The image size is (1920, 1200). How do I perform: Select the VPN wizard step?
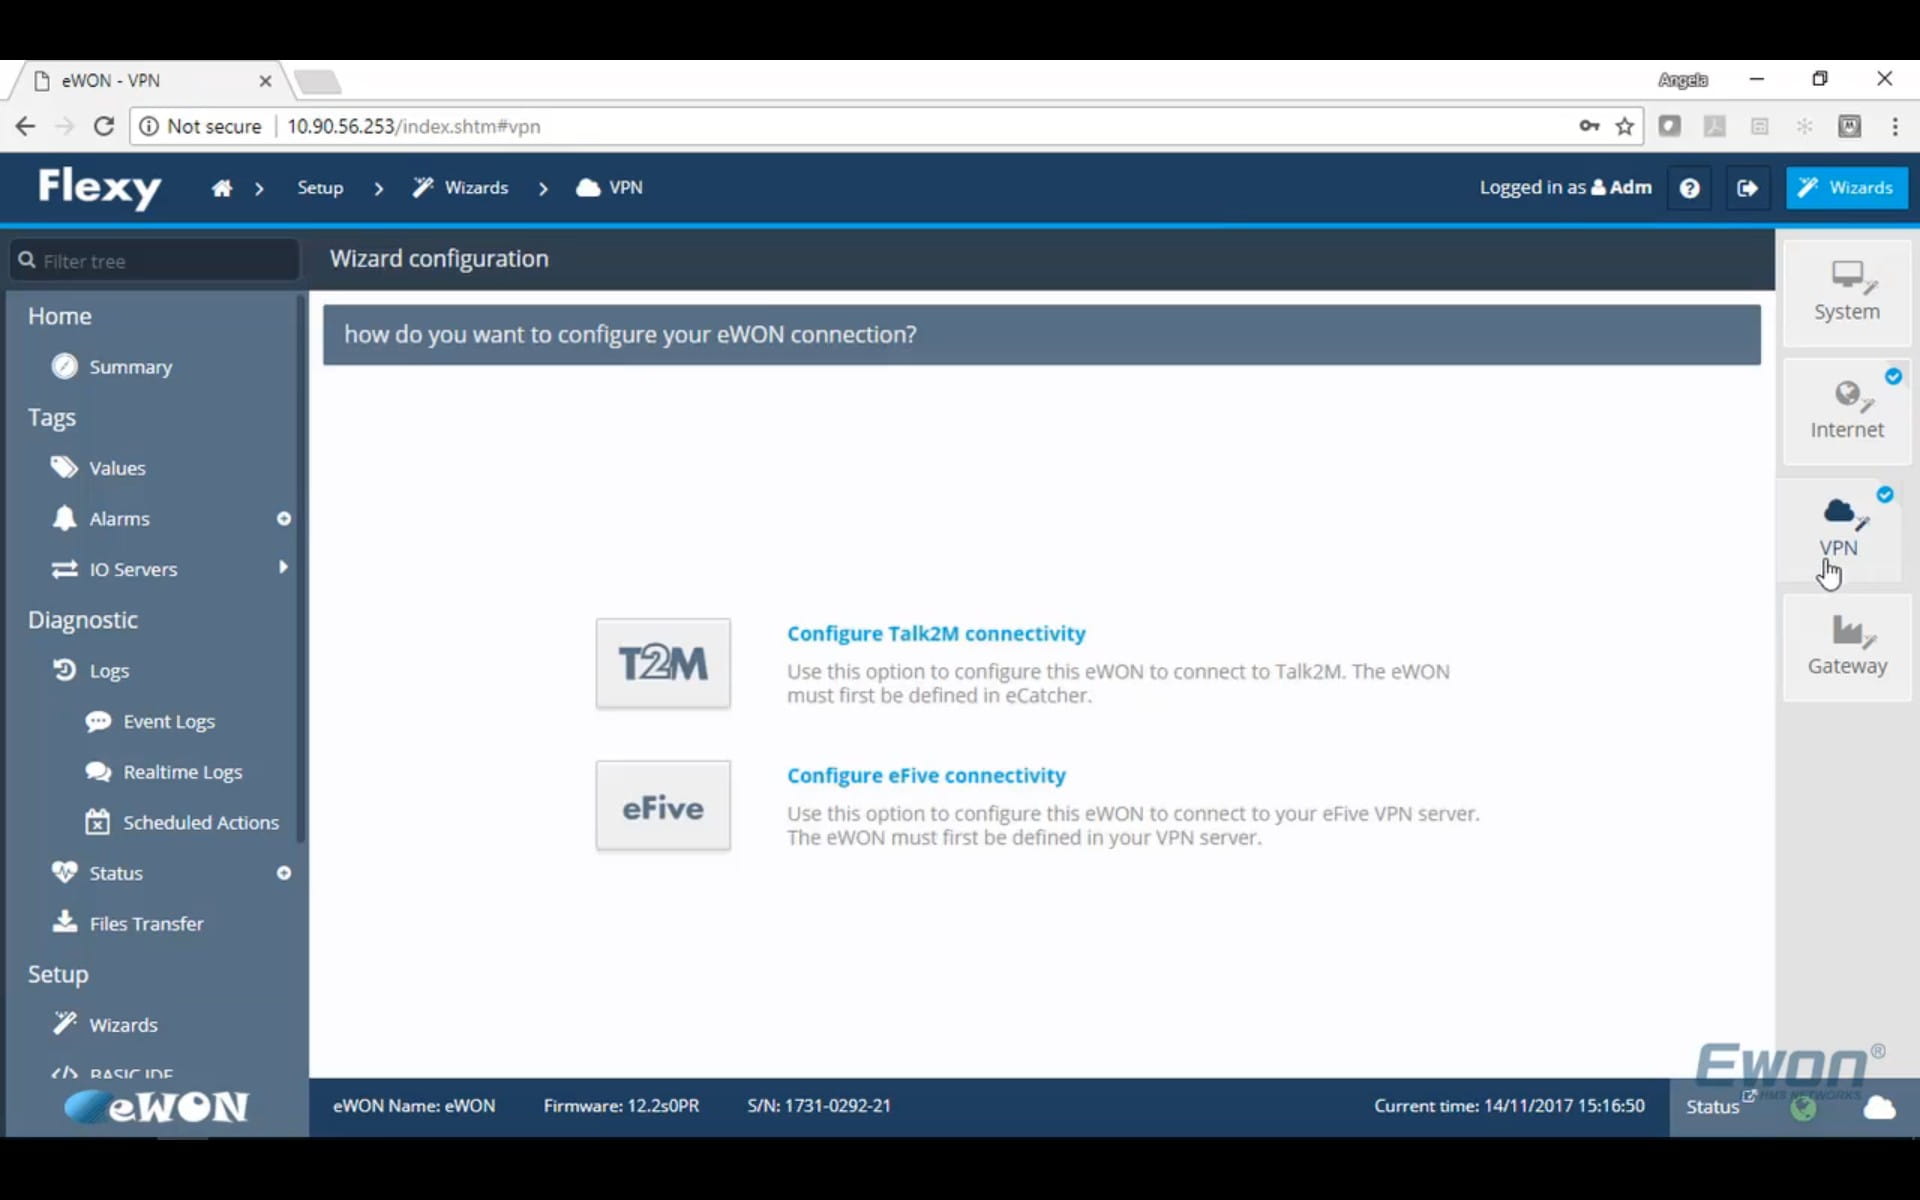[1838, 529]
